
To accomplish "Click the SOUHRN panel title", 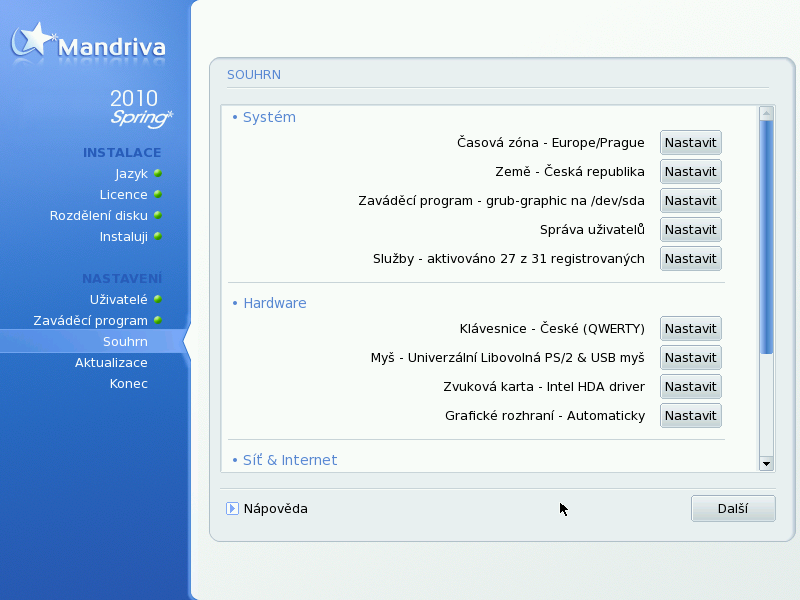I will click(254, 75).
